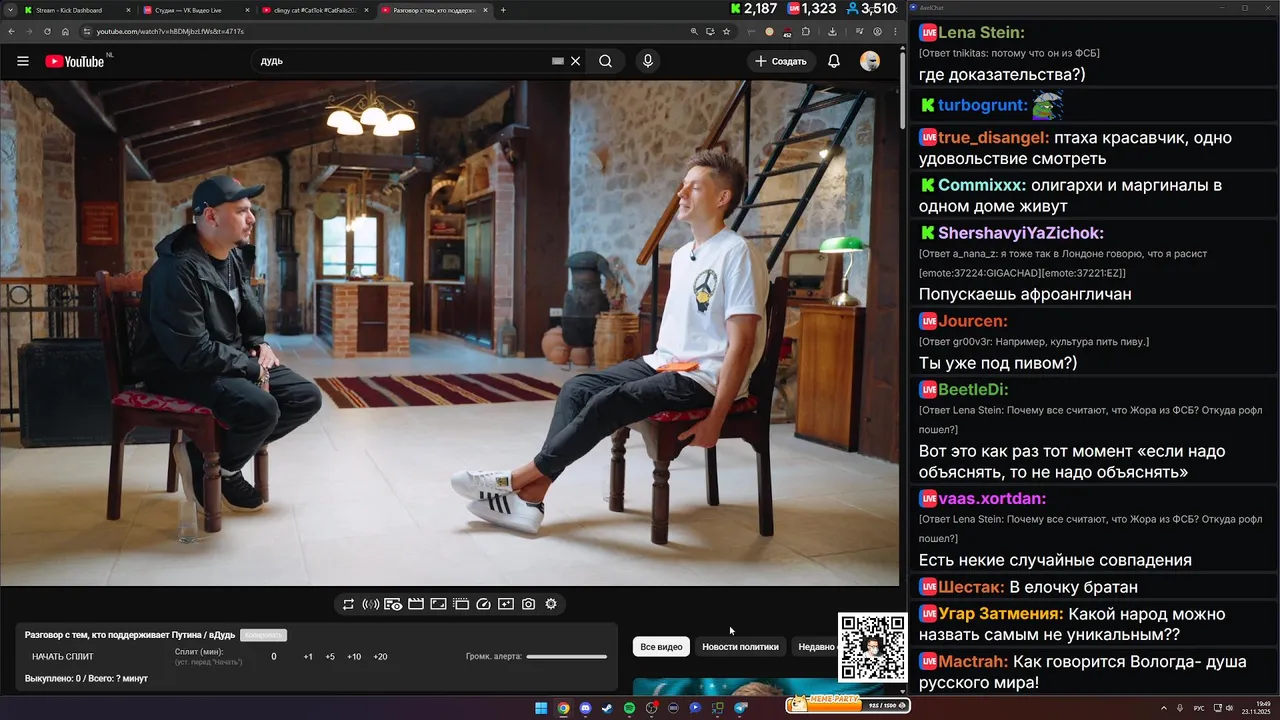Open Google Chrome from the taskbar
Screen dimensions: 1280x720
[563, 708]
